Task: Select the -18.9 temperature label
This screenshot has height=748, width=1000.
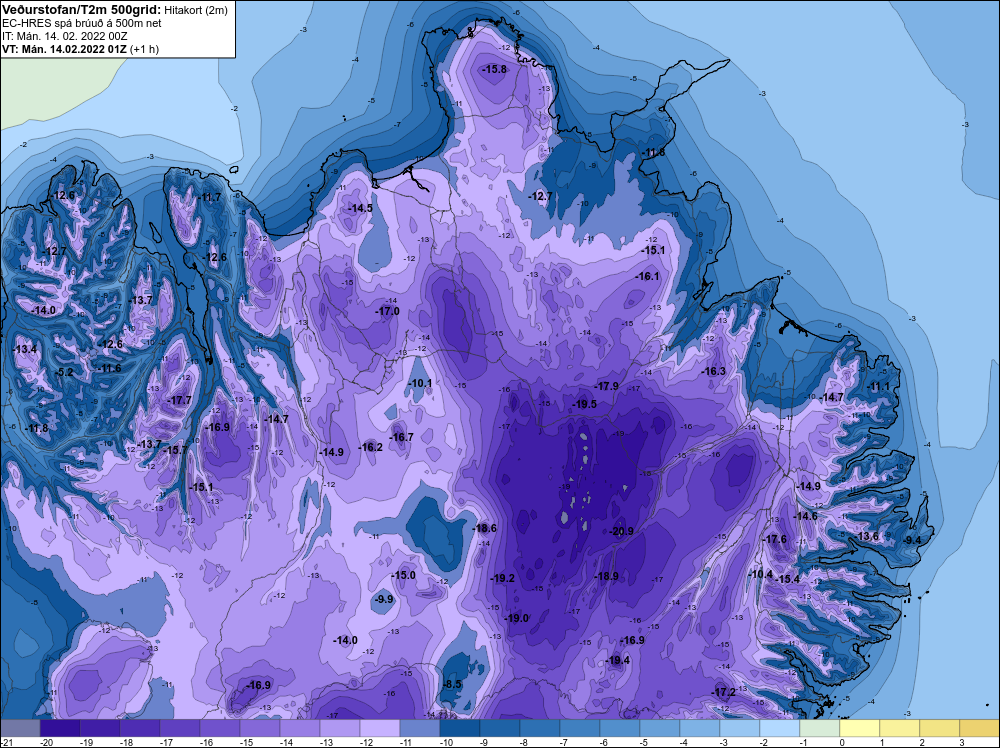Action: pyautogui.click(x=607, y=576)
